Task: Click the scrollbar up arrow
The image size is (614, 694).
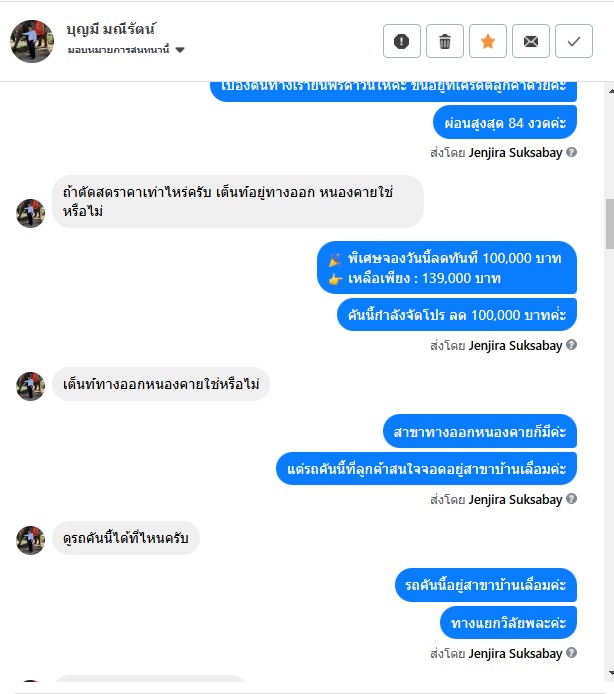Action: coord(611,91)
